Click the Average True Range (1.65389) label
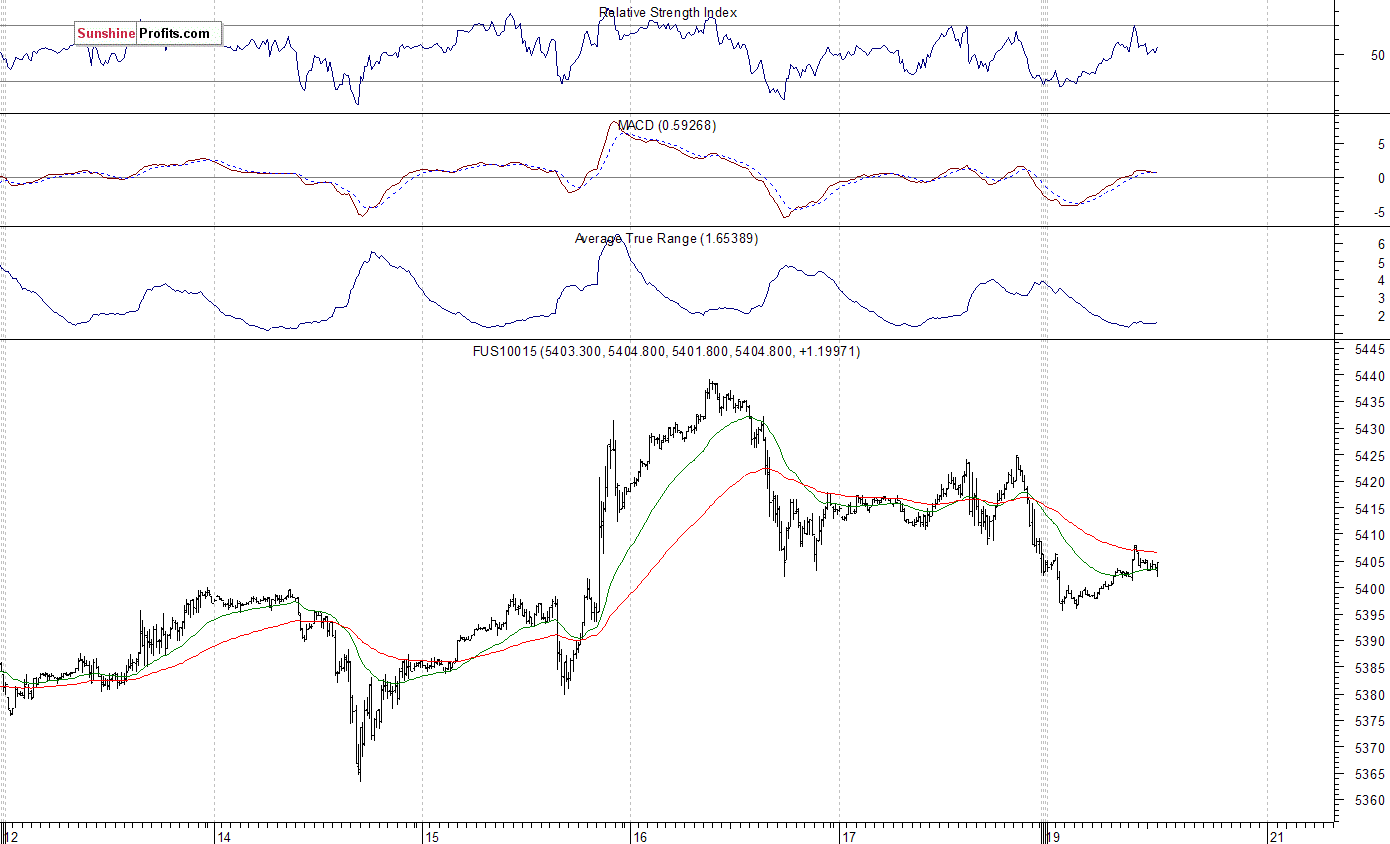Screen dimensions: 1390x844 tap(666, 239)
